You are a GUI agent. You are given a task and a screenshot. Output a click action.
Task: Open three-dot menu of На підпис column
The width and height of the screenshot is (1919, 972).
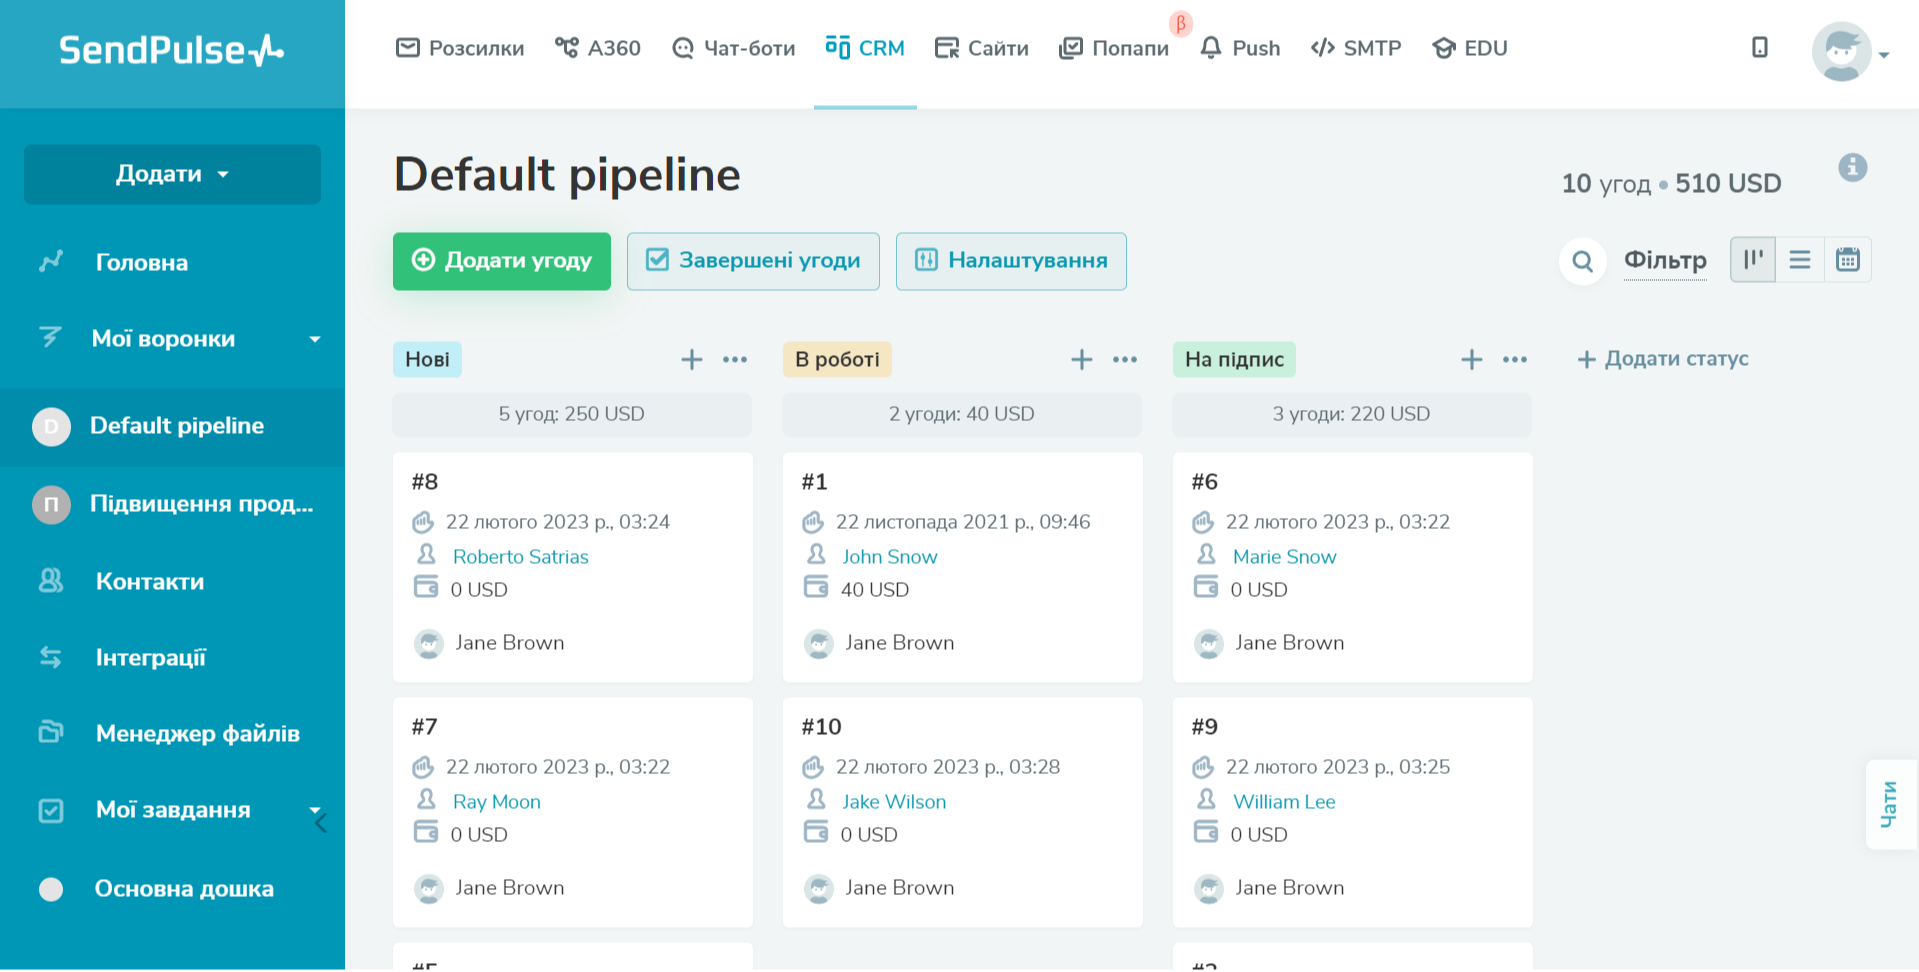(x=1514, y=360)
